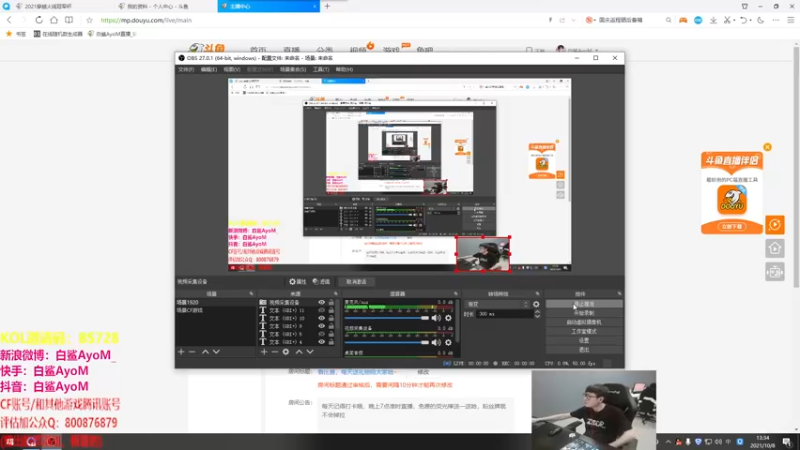
Task: Expand the address bar history dropdown arrow
Action: pos(573,20)
